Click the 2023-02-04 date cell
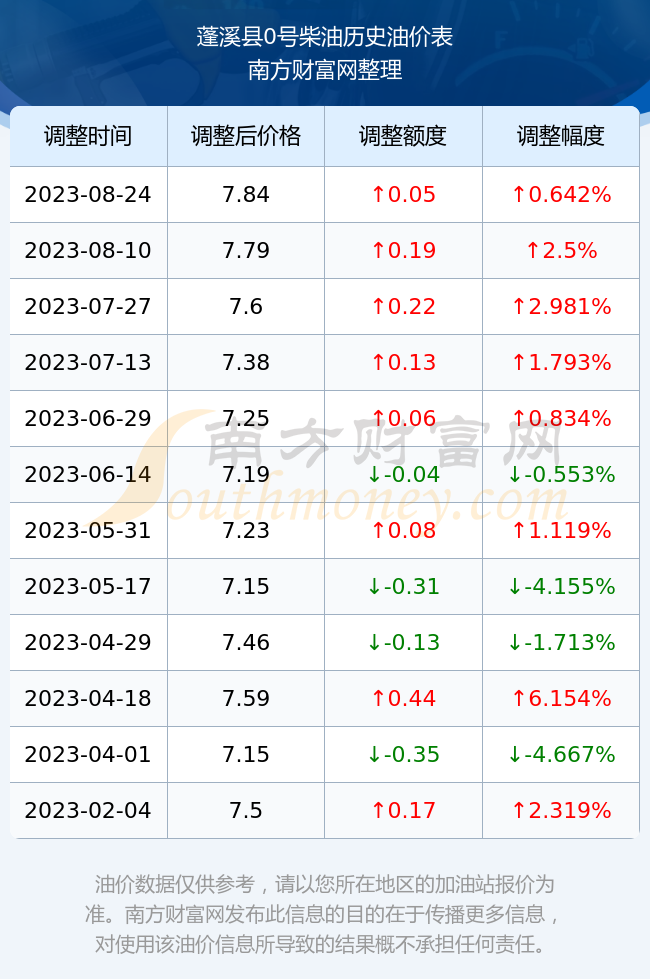This screenshot has width=650, height=980. coord(88,811)
